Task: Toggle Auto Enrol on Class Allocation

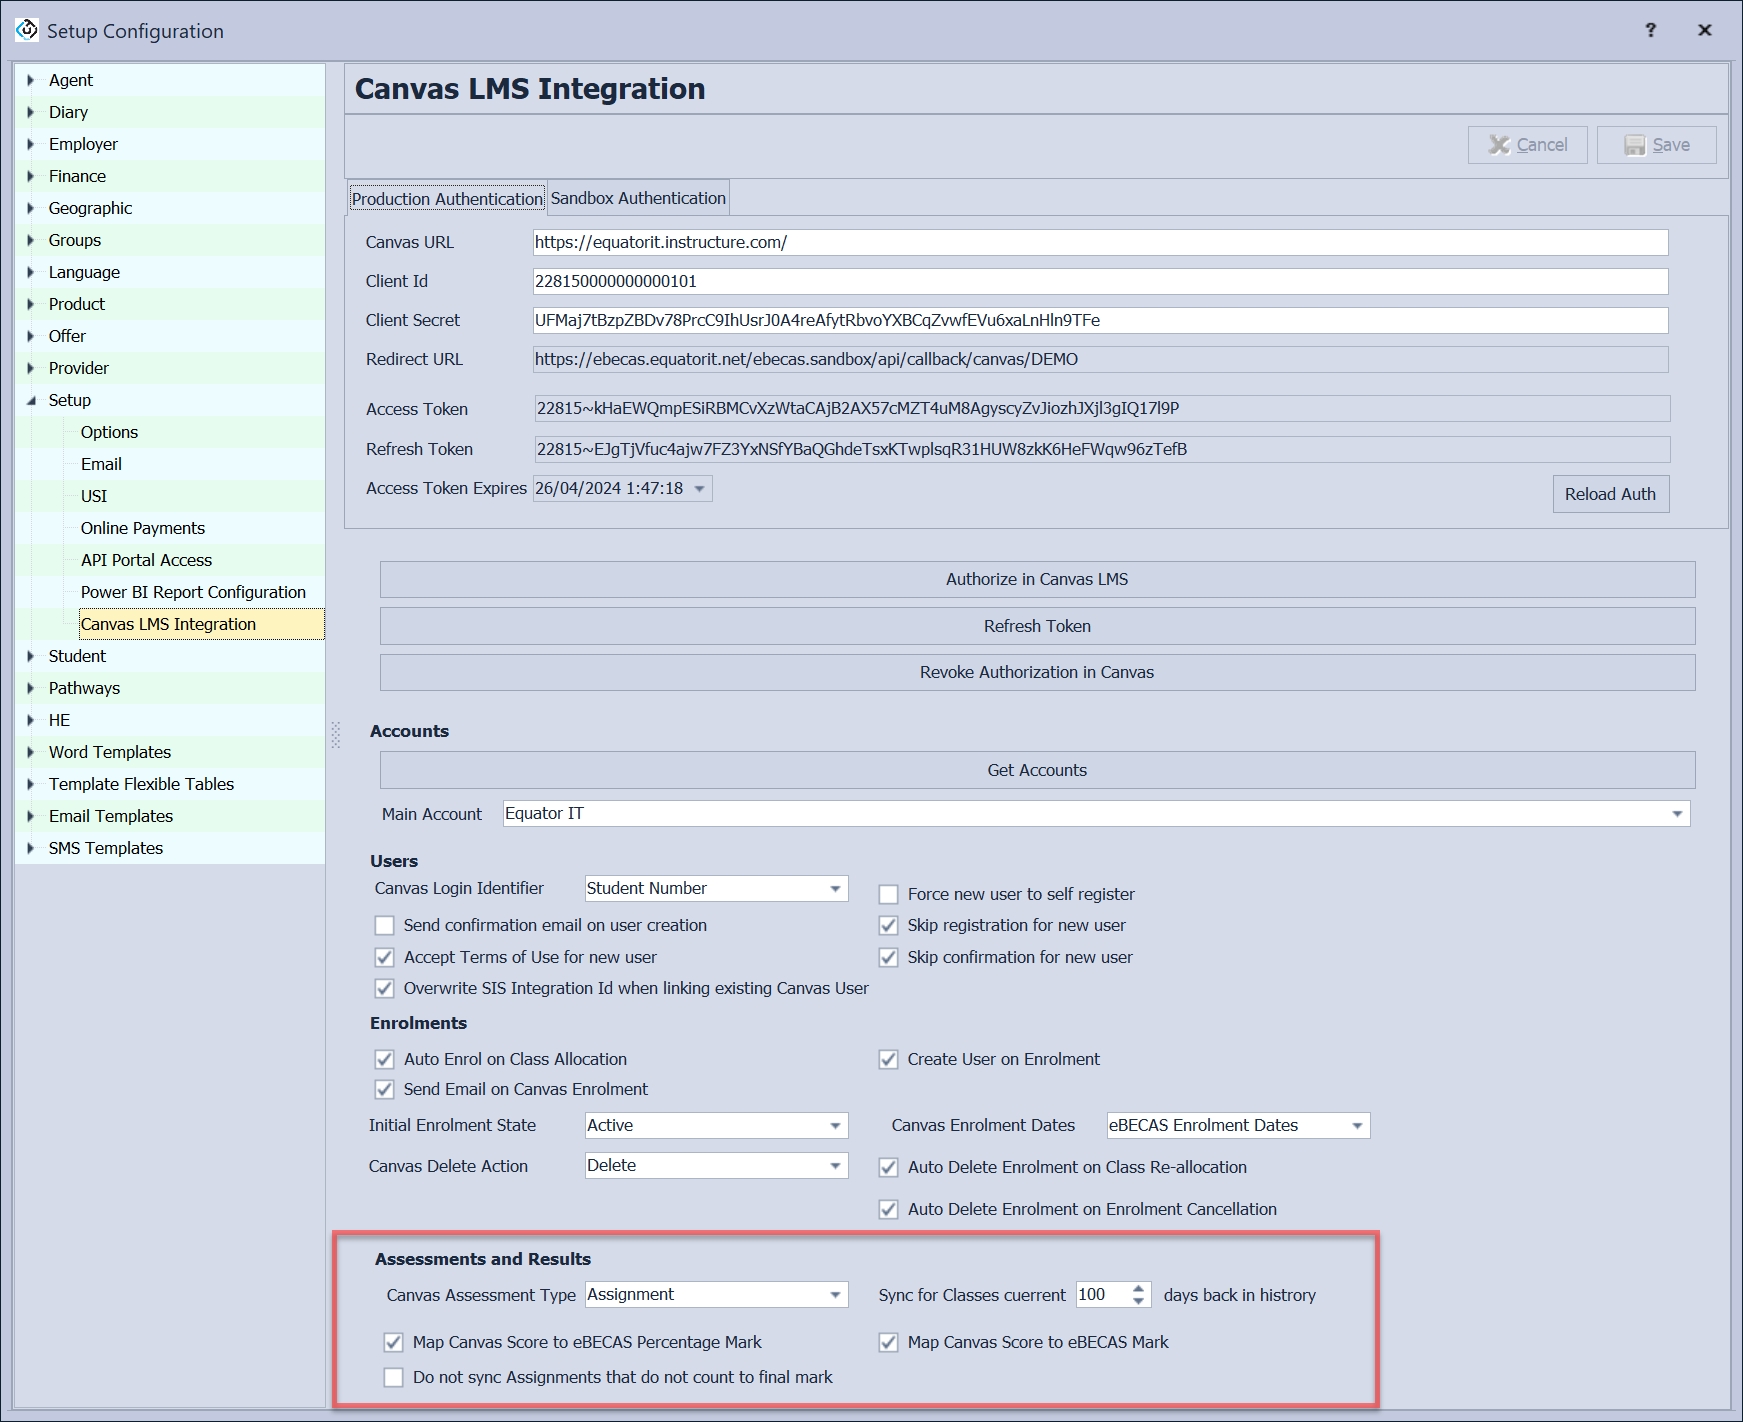Action: [x=384, y=1059]
